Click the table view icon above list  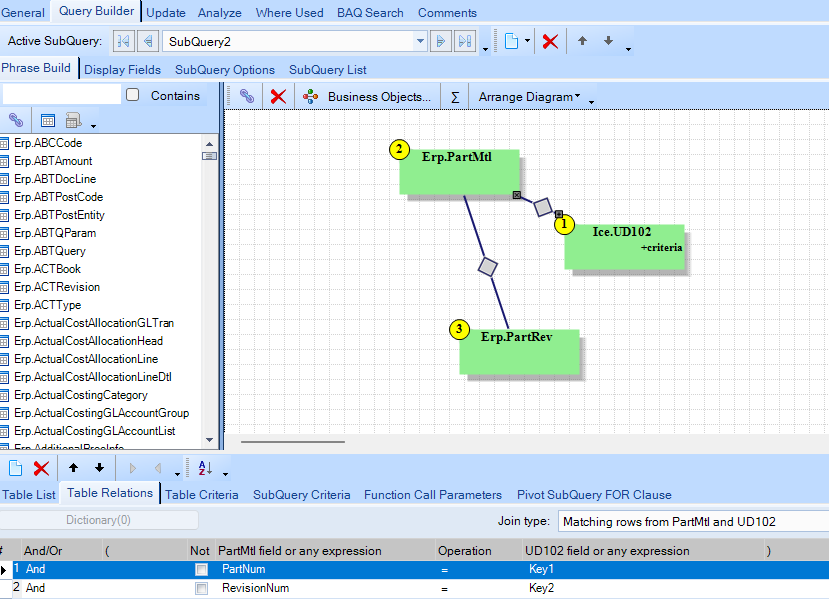(48, 121)
